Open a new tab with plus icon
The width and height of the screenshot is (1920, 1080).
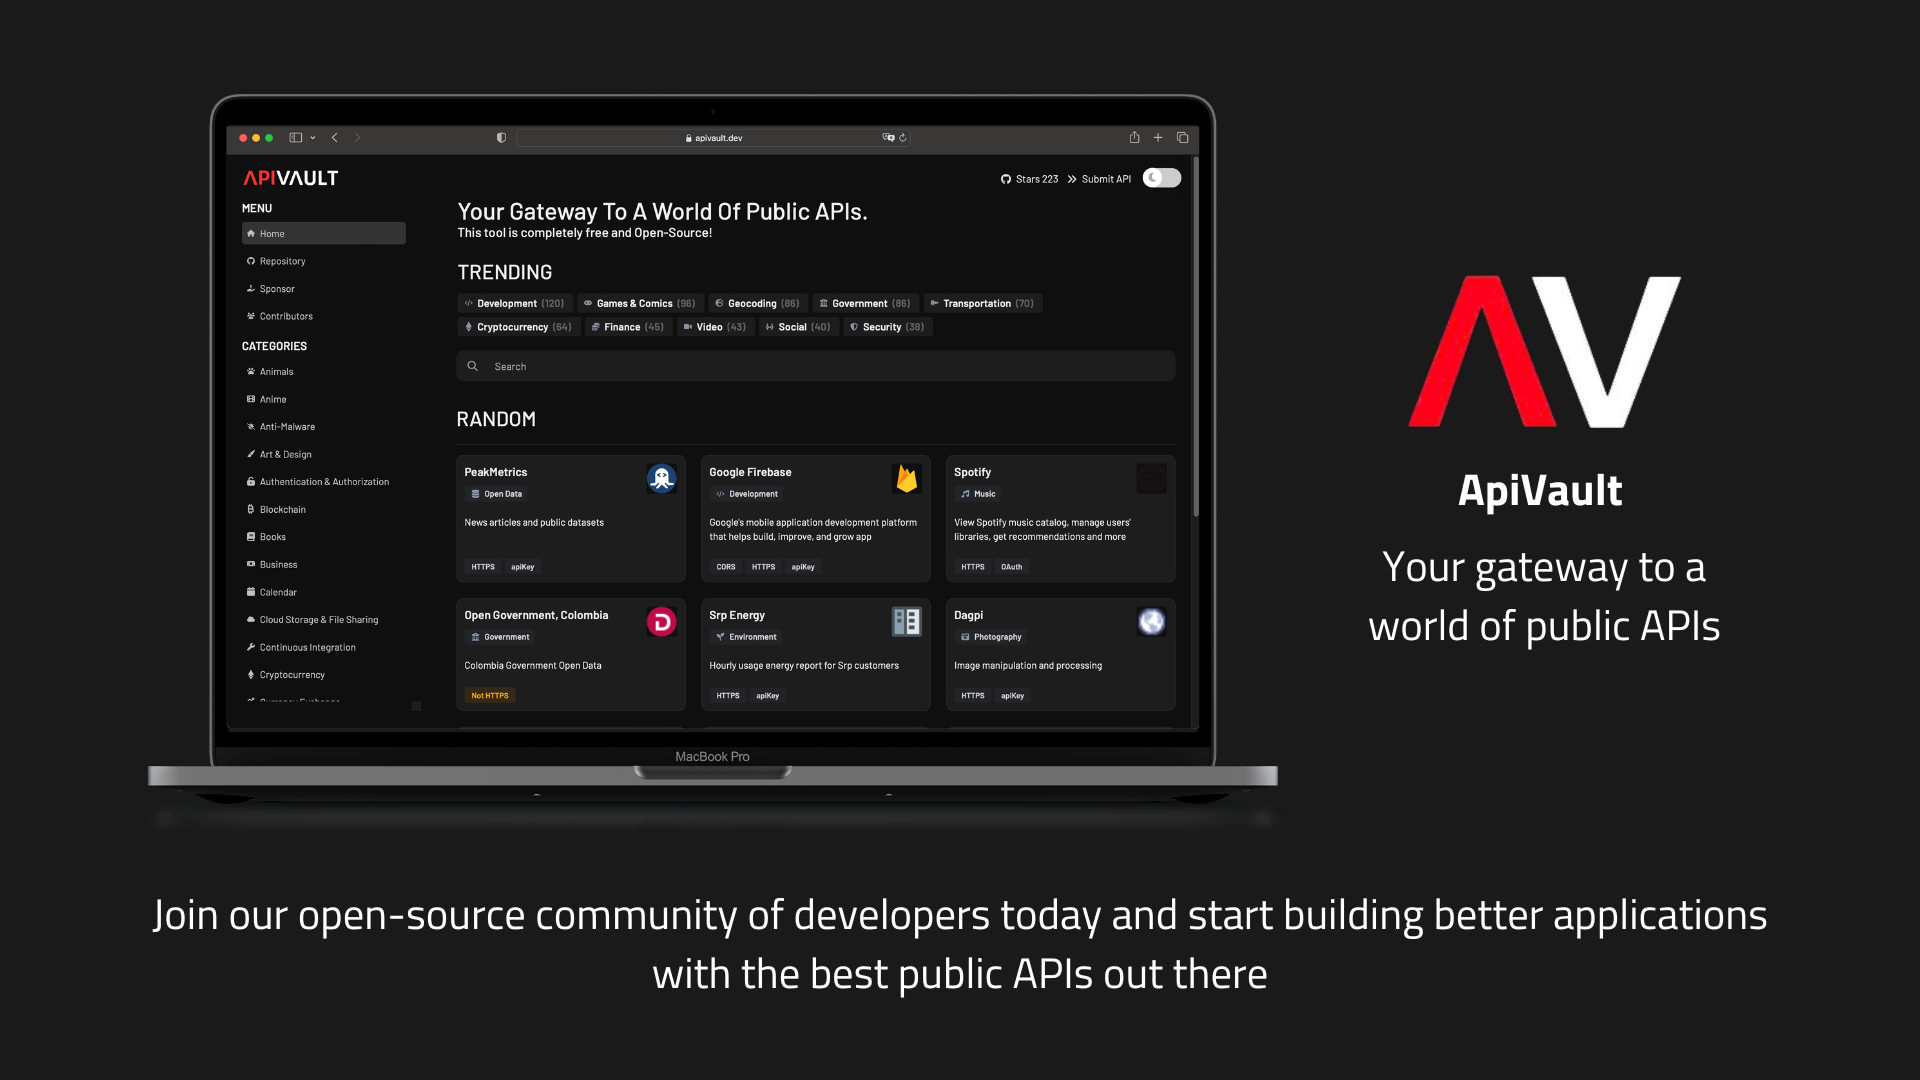[x=1158, y=138]
